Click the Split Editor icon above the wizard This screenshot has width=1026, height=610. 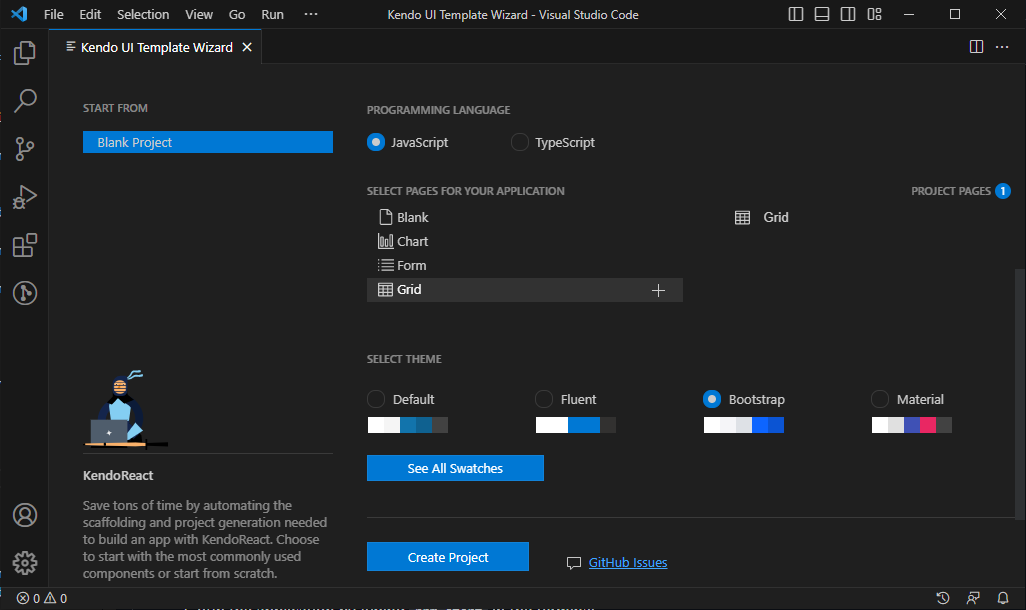coord(975,46)
